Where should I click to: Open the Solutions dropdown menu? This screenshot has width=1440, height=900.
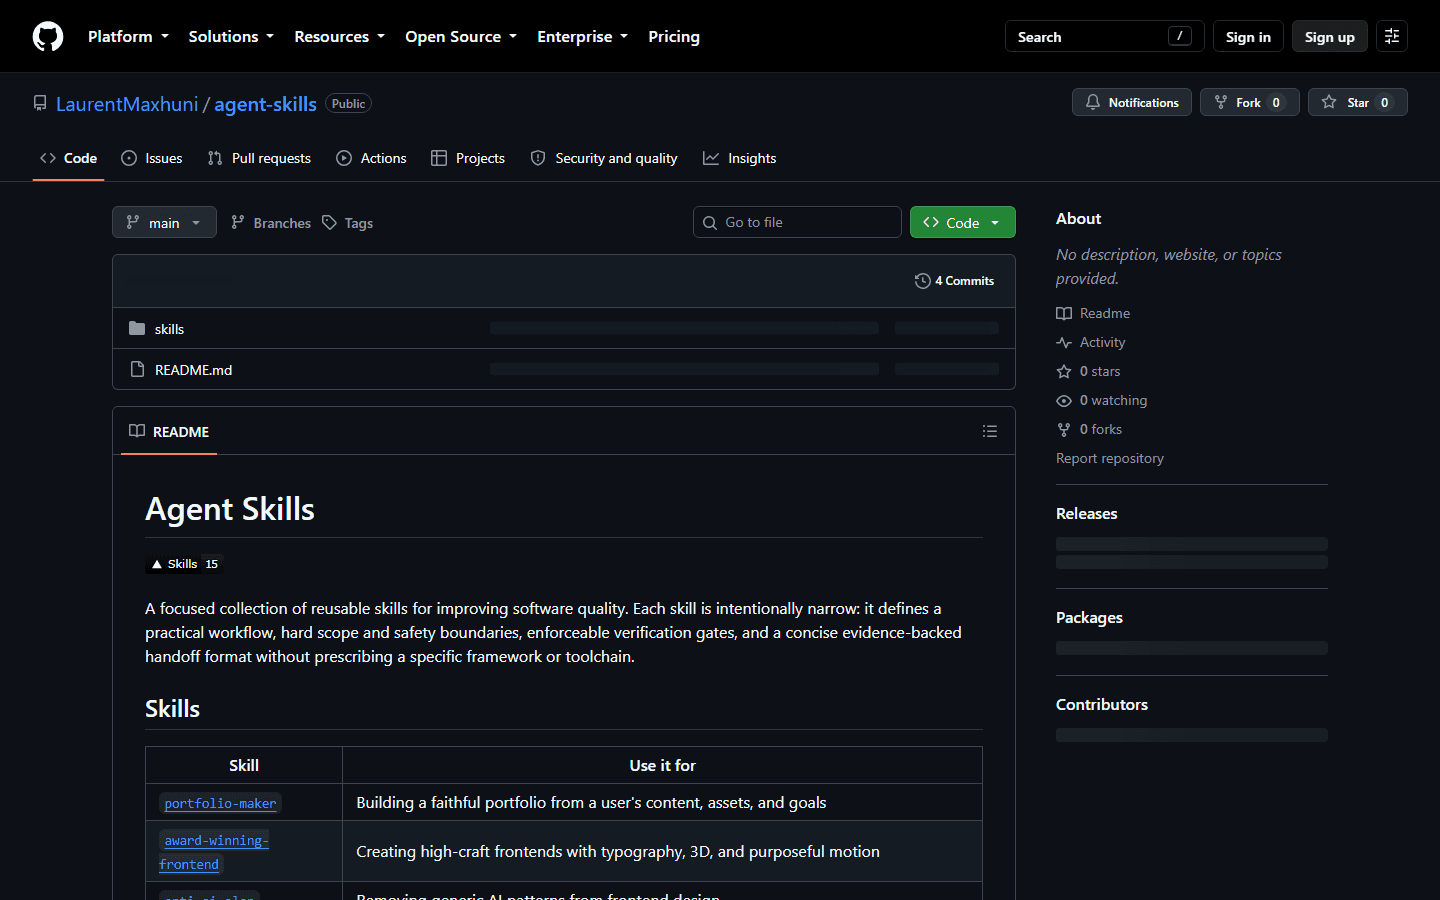(x=231, y=36)
